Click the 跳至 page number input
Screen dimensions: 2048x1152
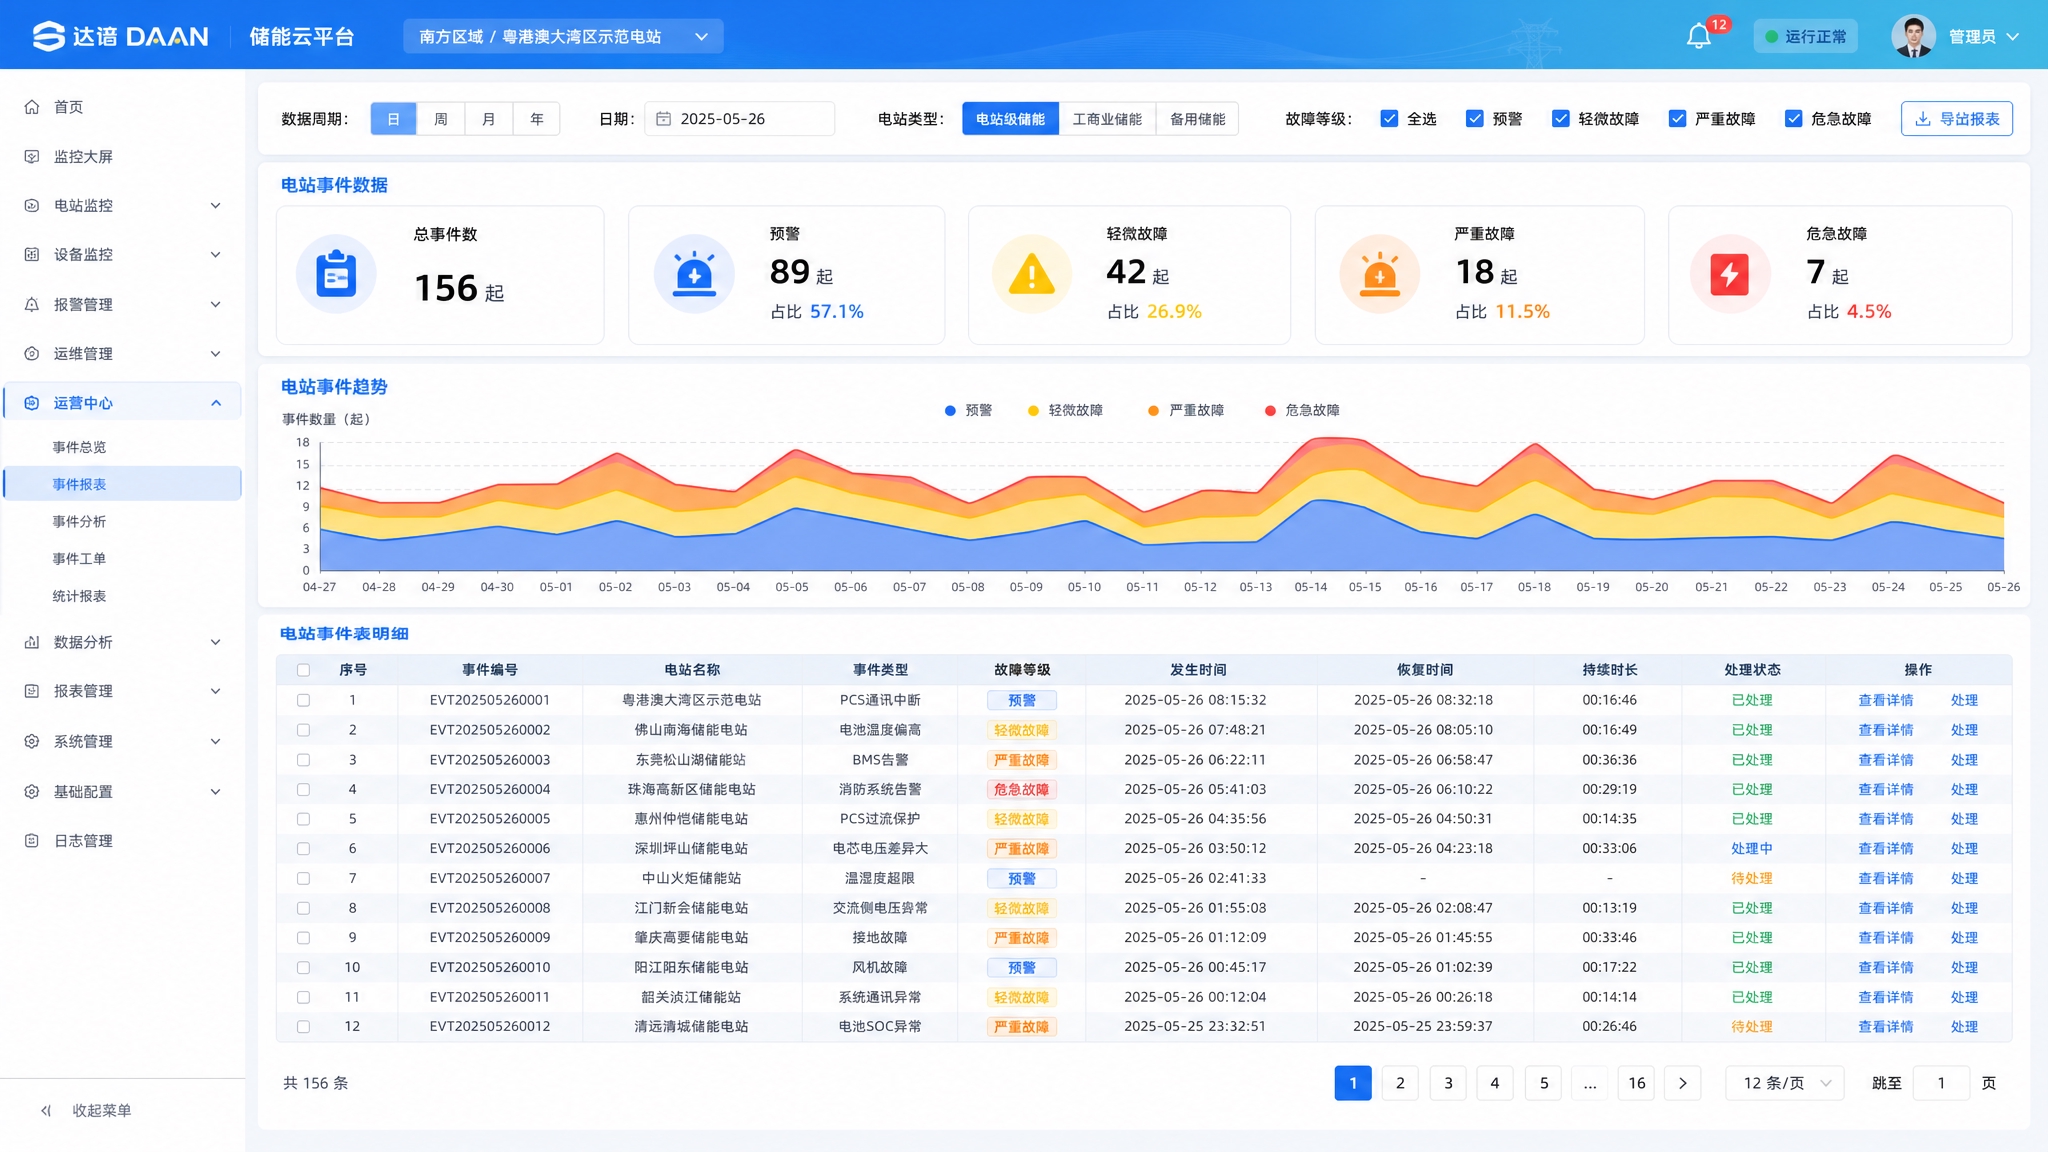(1941, 1083)
